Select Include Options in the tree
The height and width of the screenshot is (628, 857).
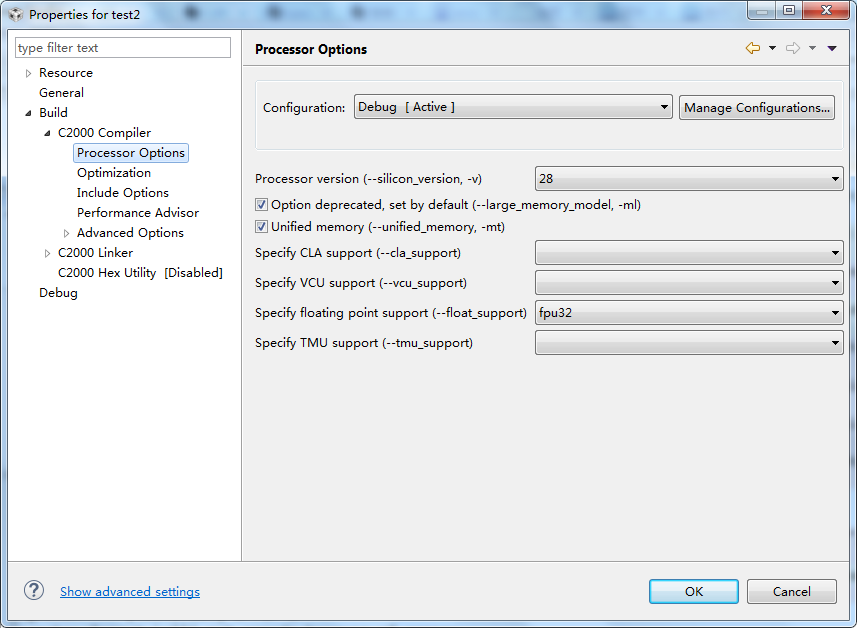(x=123, y=193)
